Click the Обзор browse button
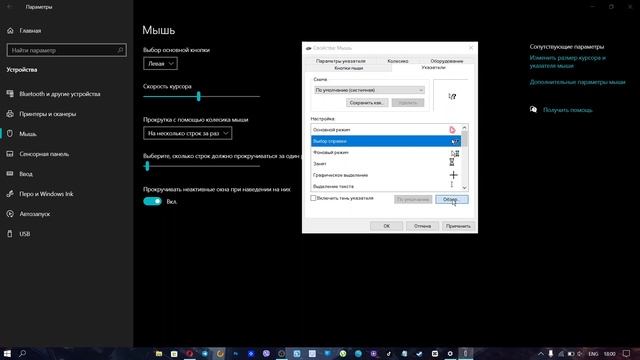Image resolution: width=640 pixels, height=360 pixels. click(451, 200)
